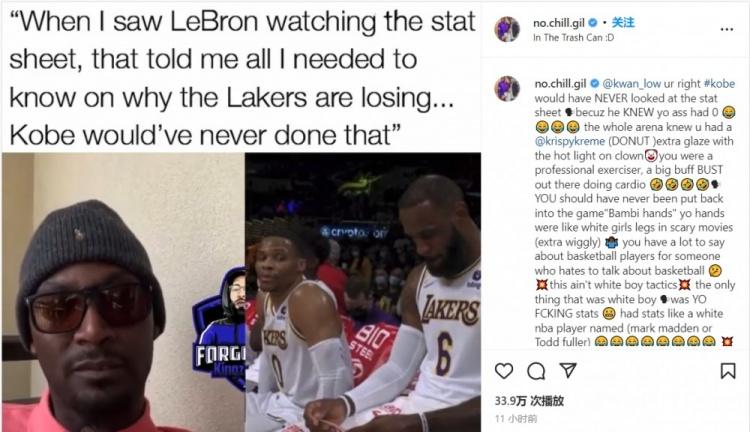Open the @kwan_low mention
The image size is (750, 432).
[x=631, y=84]
